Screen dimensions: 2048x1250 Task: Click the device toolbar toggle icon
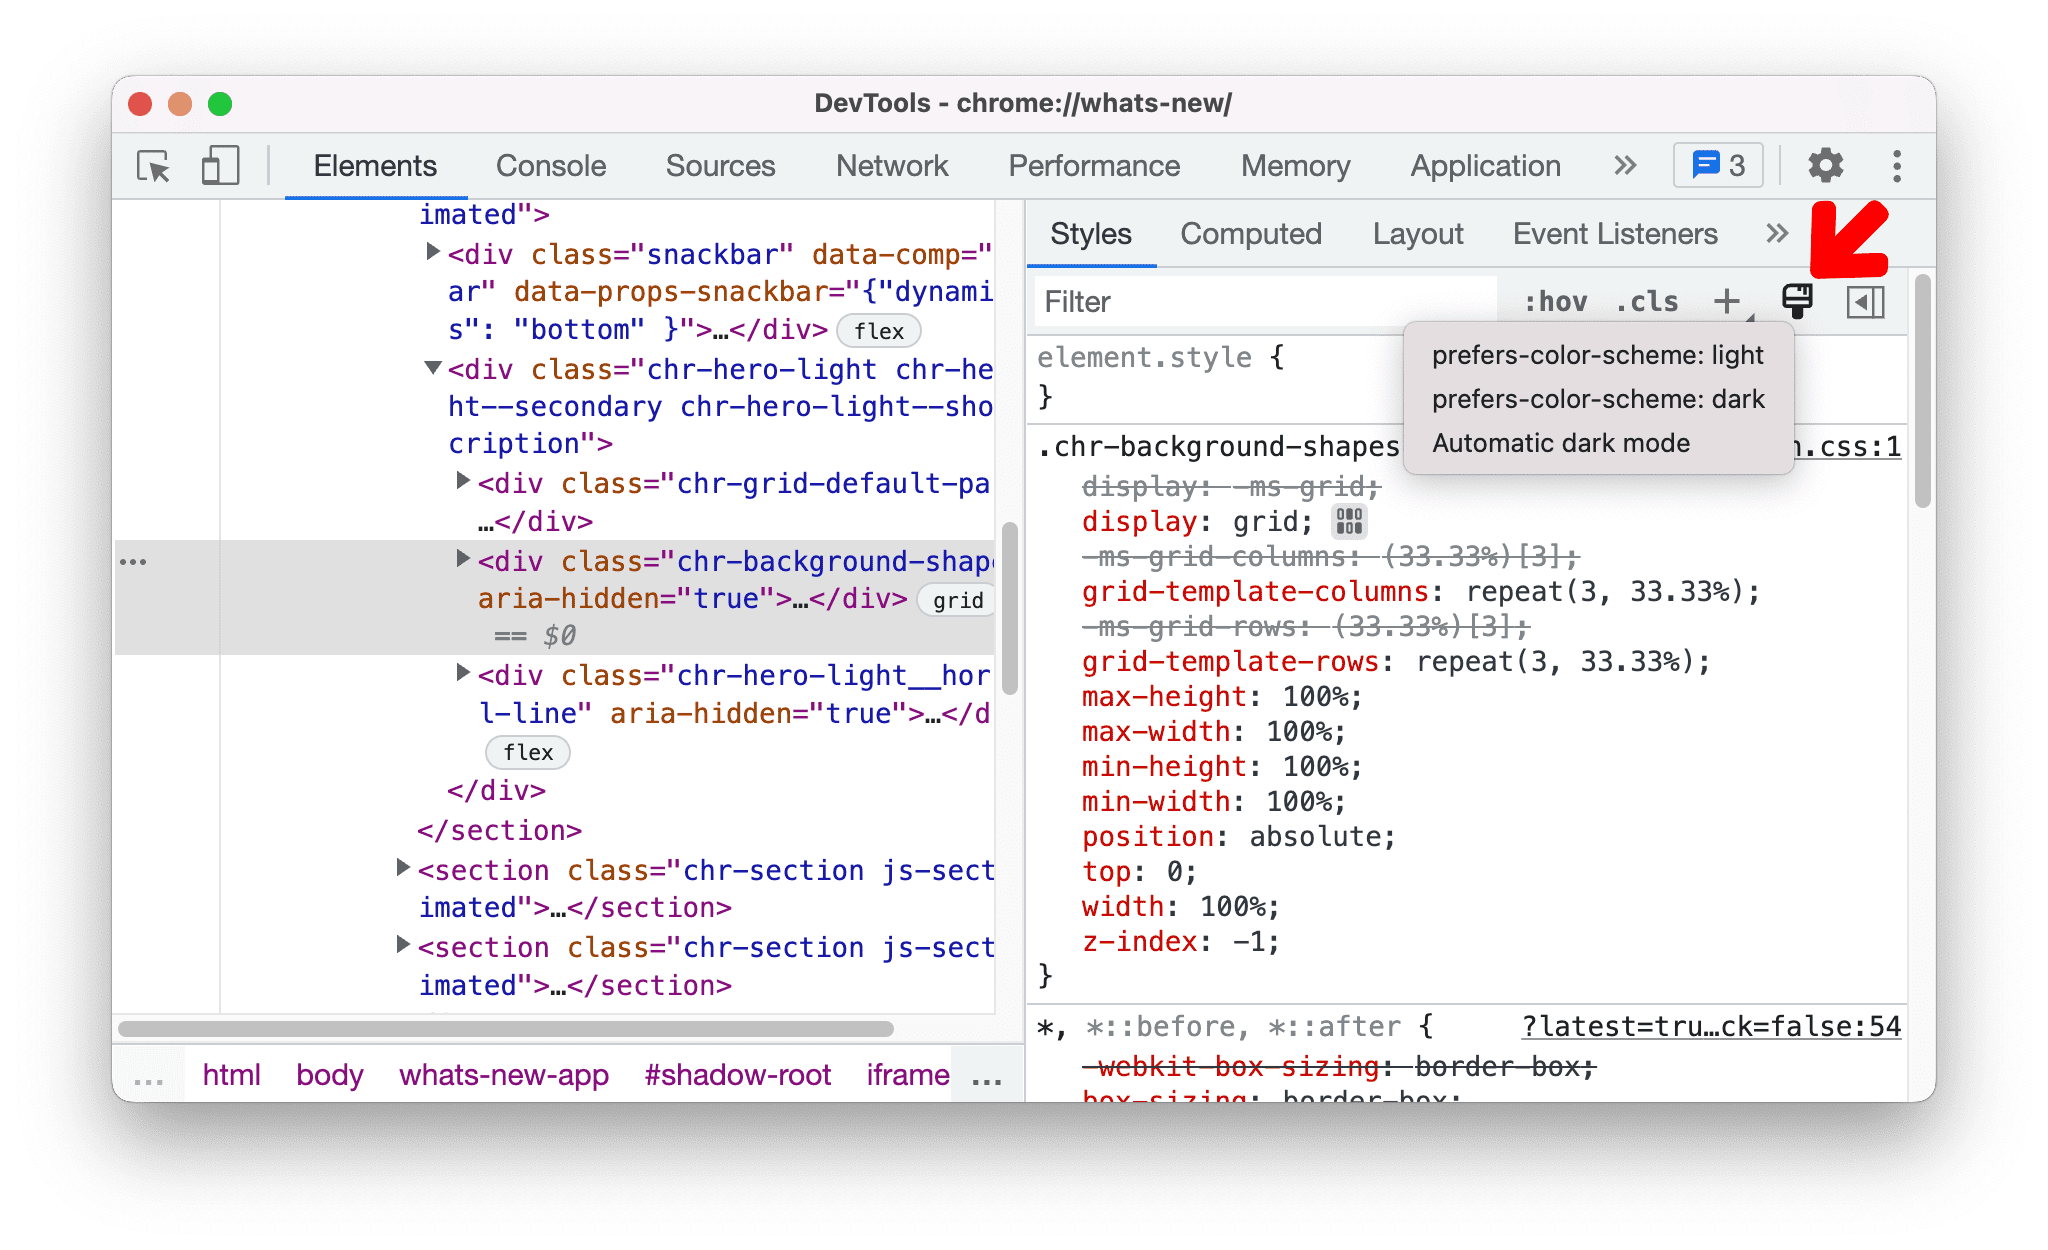click(217, 164)
